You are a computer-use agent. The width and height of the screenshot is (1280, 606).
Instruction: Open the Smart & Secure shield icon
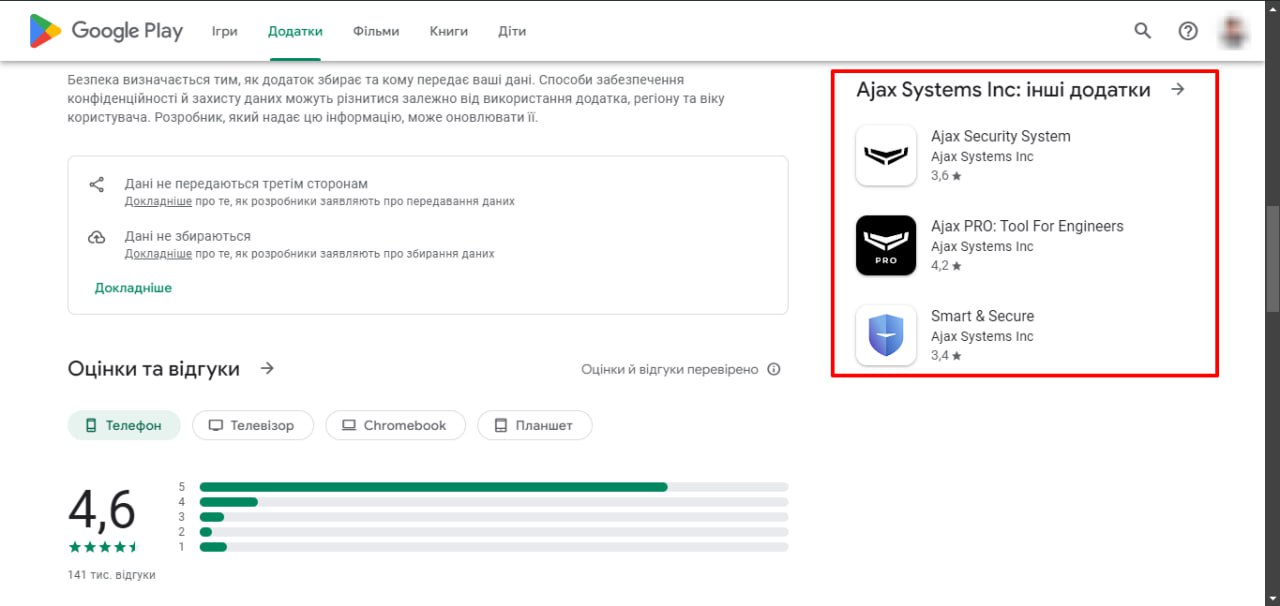pos(886,335)
